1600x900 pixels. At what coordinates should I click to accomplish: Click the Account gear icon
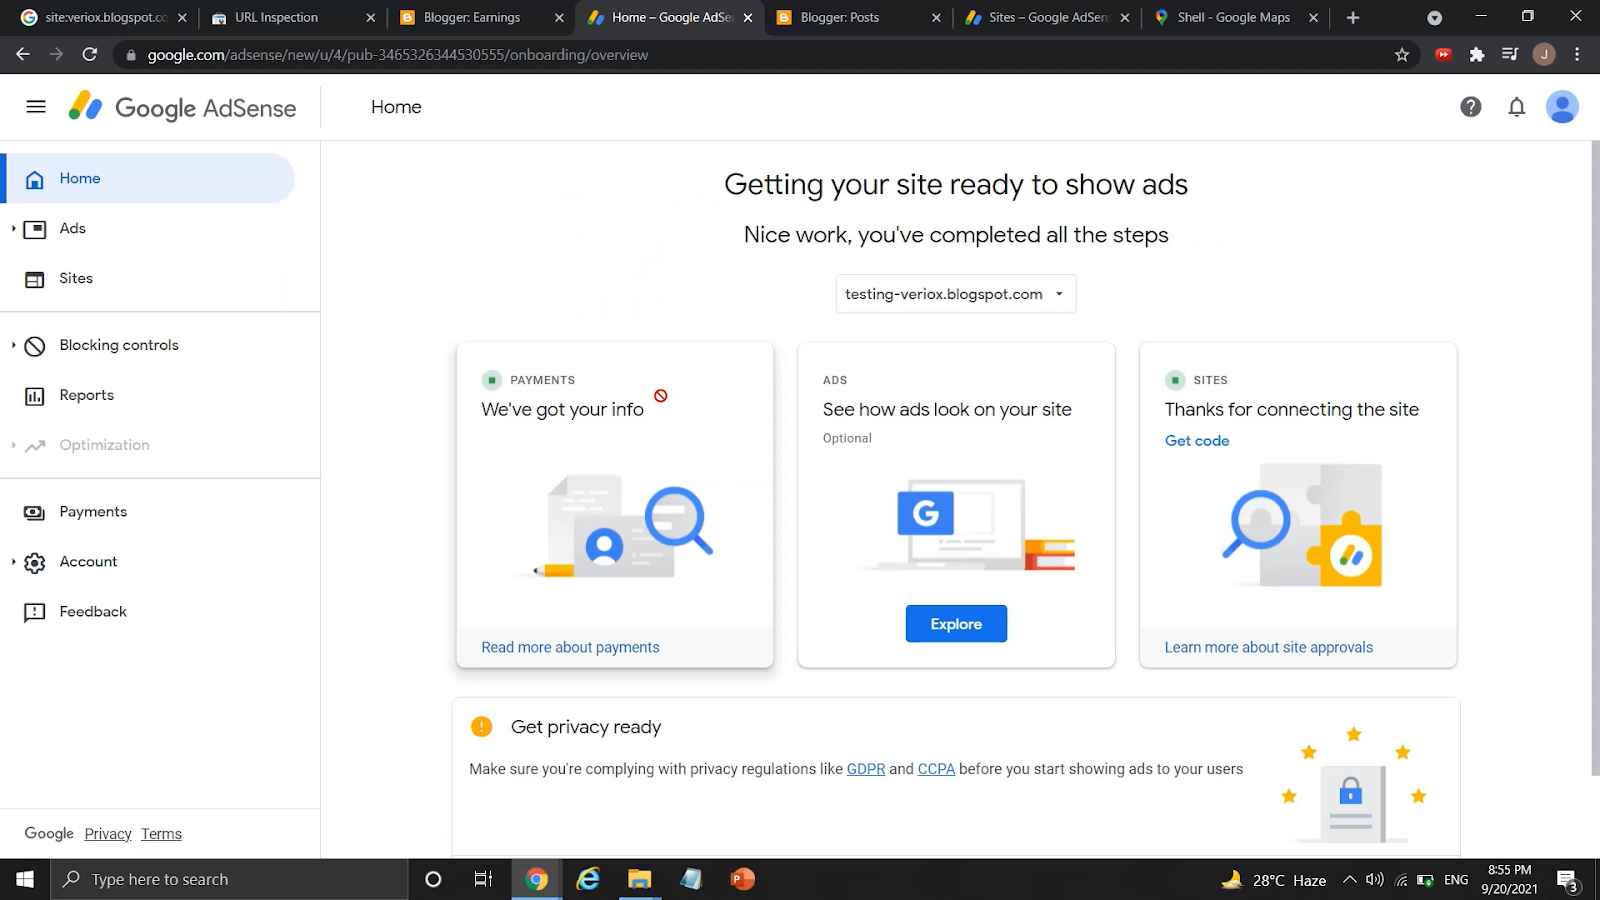click(x=35, y=563)
